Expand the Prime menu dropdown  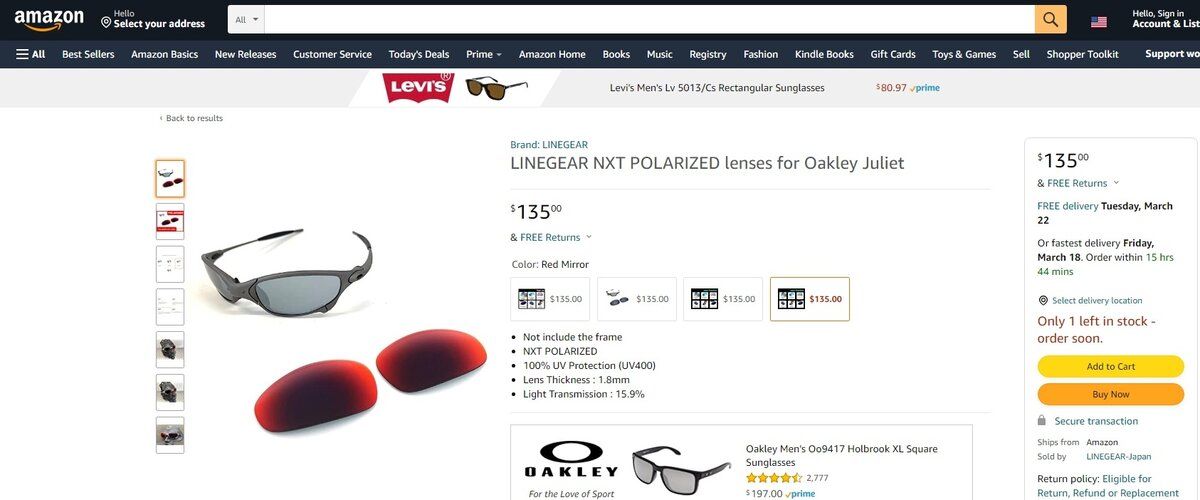point(484,54)
